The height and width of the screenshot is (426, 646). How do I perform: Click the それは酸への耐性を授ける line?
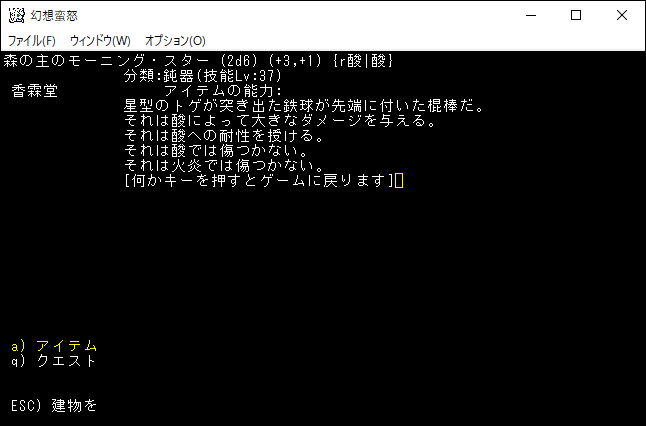224,136
